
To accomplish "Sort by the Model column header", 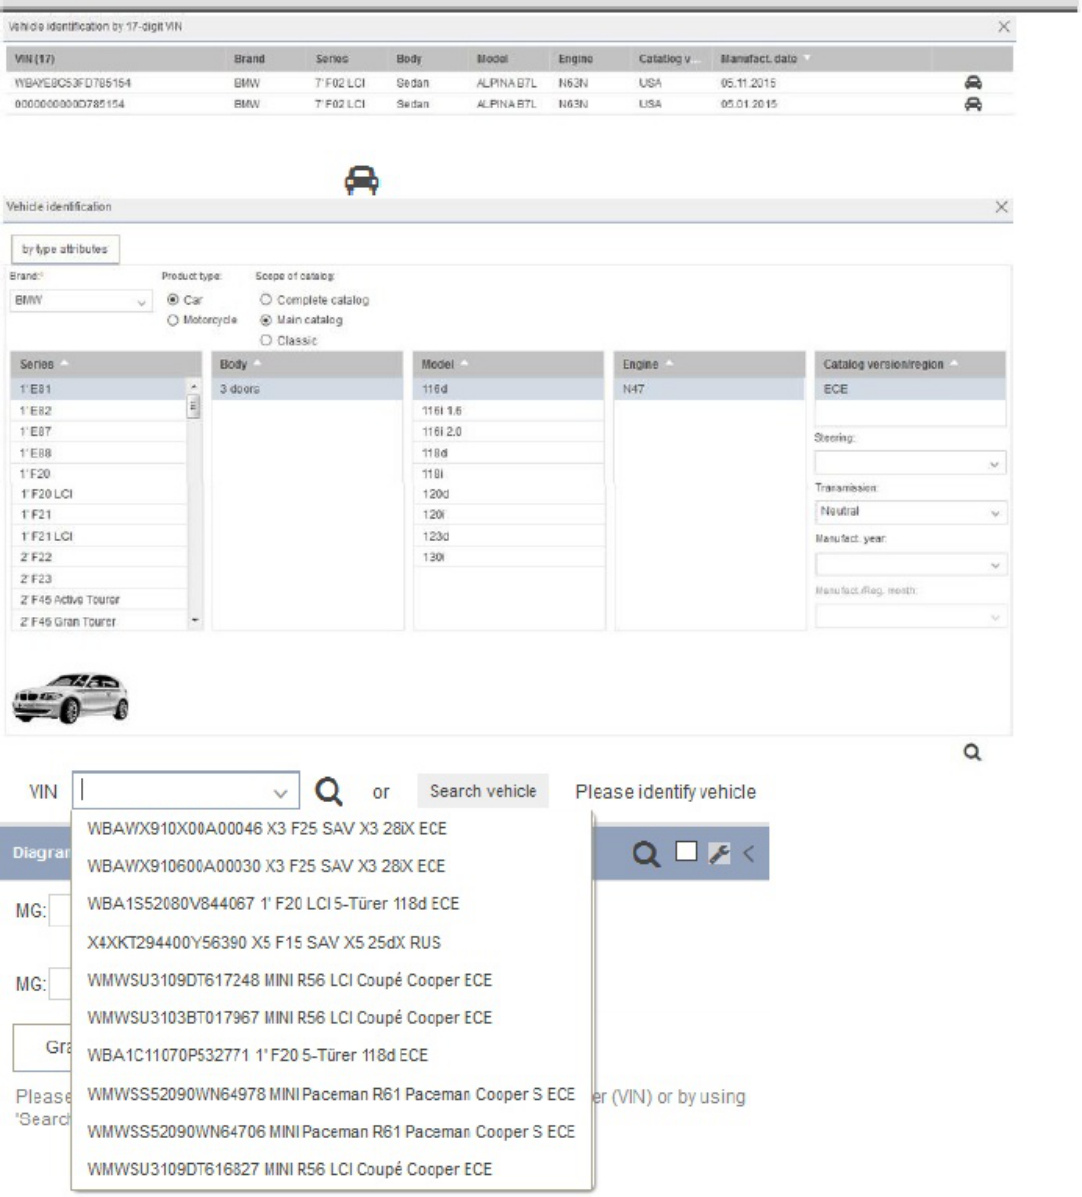I will click(509, 364).
